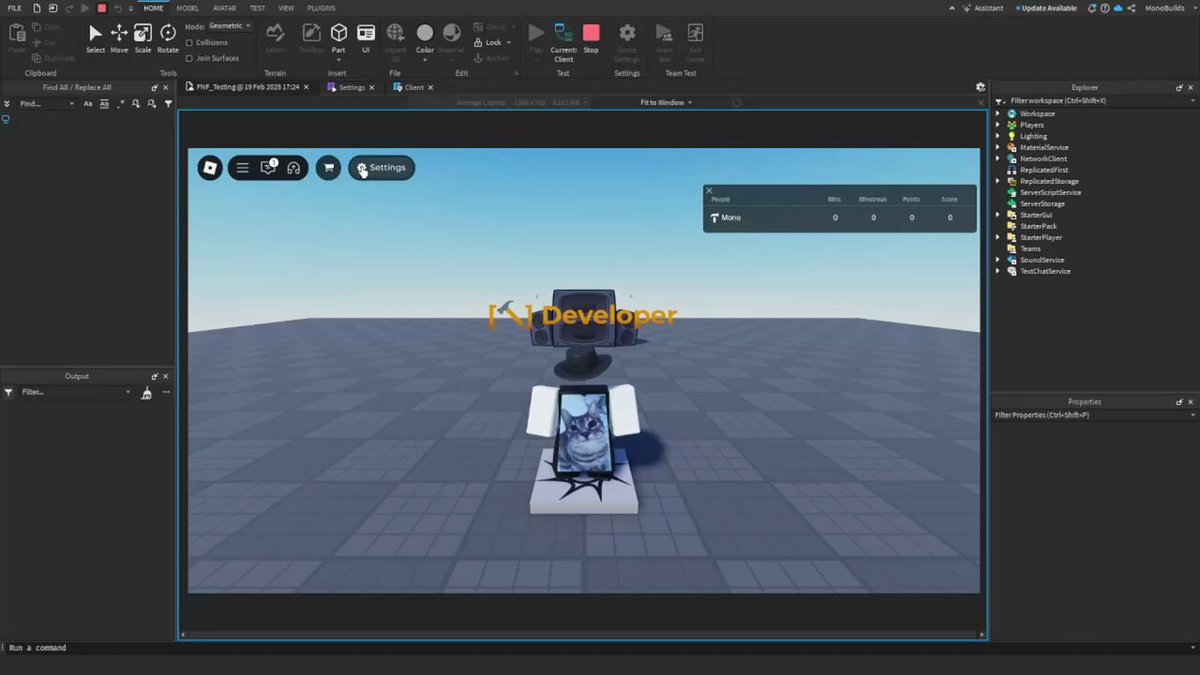Activate the Scale tool

(x=143, y=38)
